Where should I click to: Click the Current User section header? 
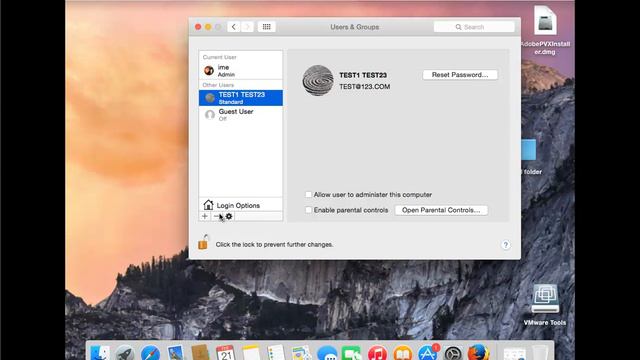pyautogui.click(x=220, y=57)
